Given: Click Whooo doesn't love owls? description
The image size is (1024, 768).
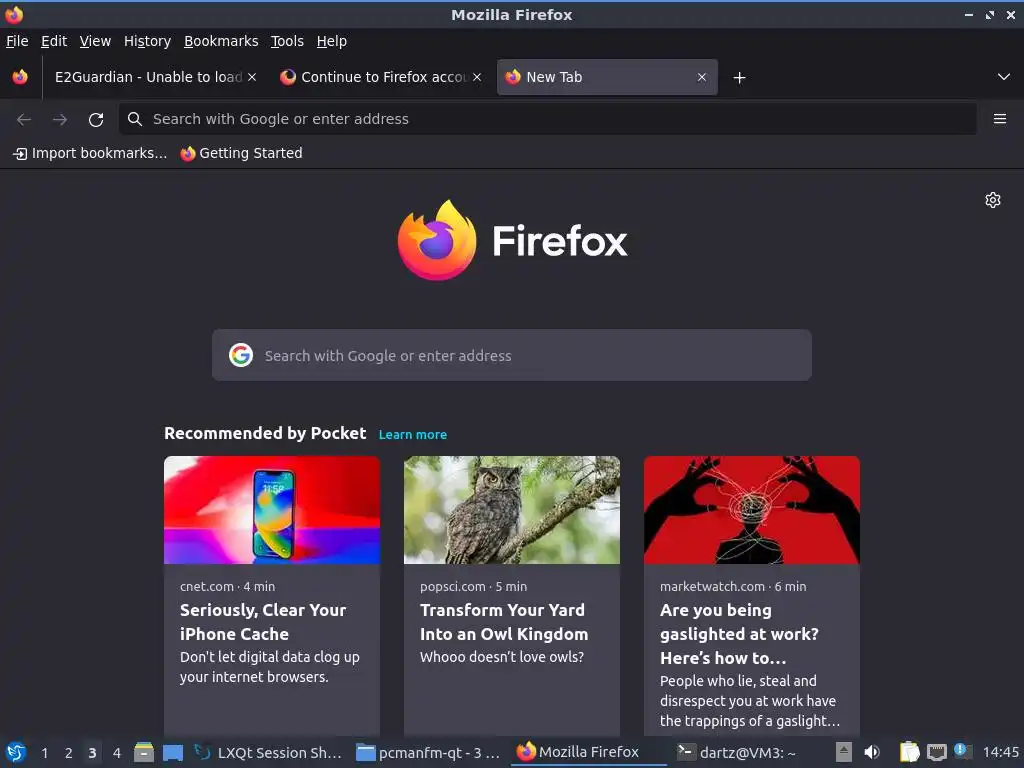Looking at the screenshot, I should (502, 657).
